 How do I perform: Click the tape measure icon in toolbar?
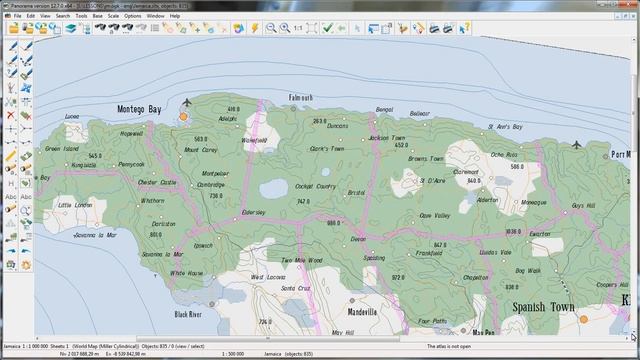click(x=419, y=28)
